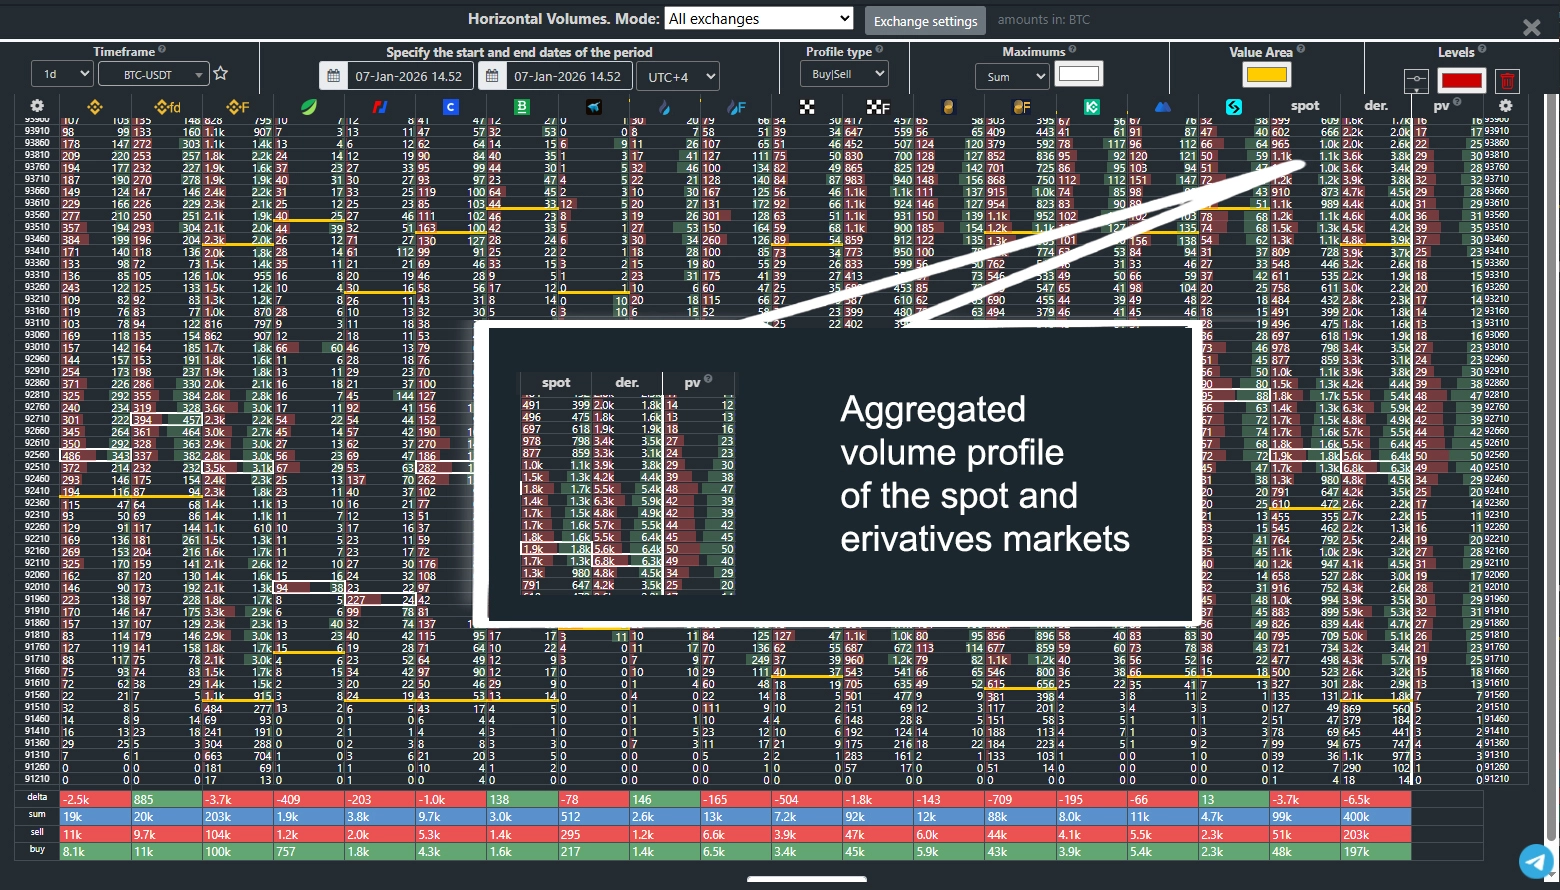
Task: Click the Coinbase blue C icon
Action: pos(451,107)
